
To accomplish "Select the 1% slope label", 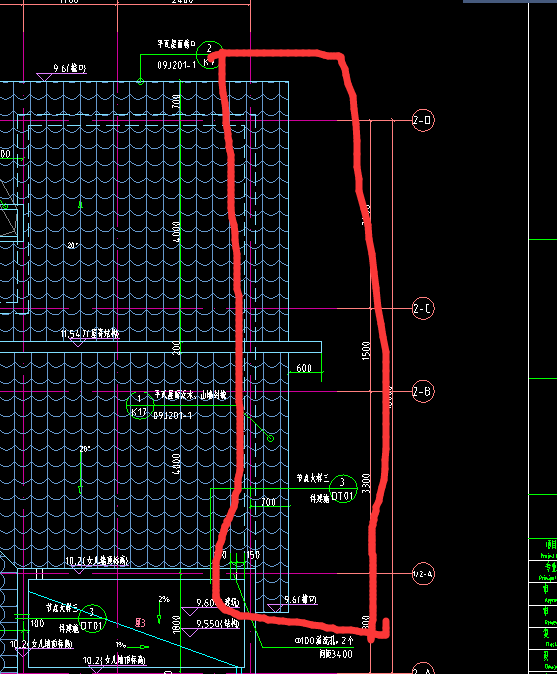I will [121, 645].
